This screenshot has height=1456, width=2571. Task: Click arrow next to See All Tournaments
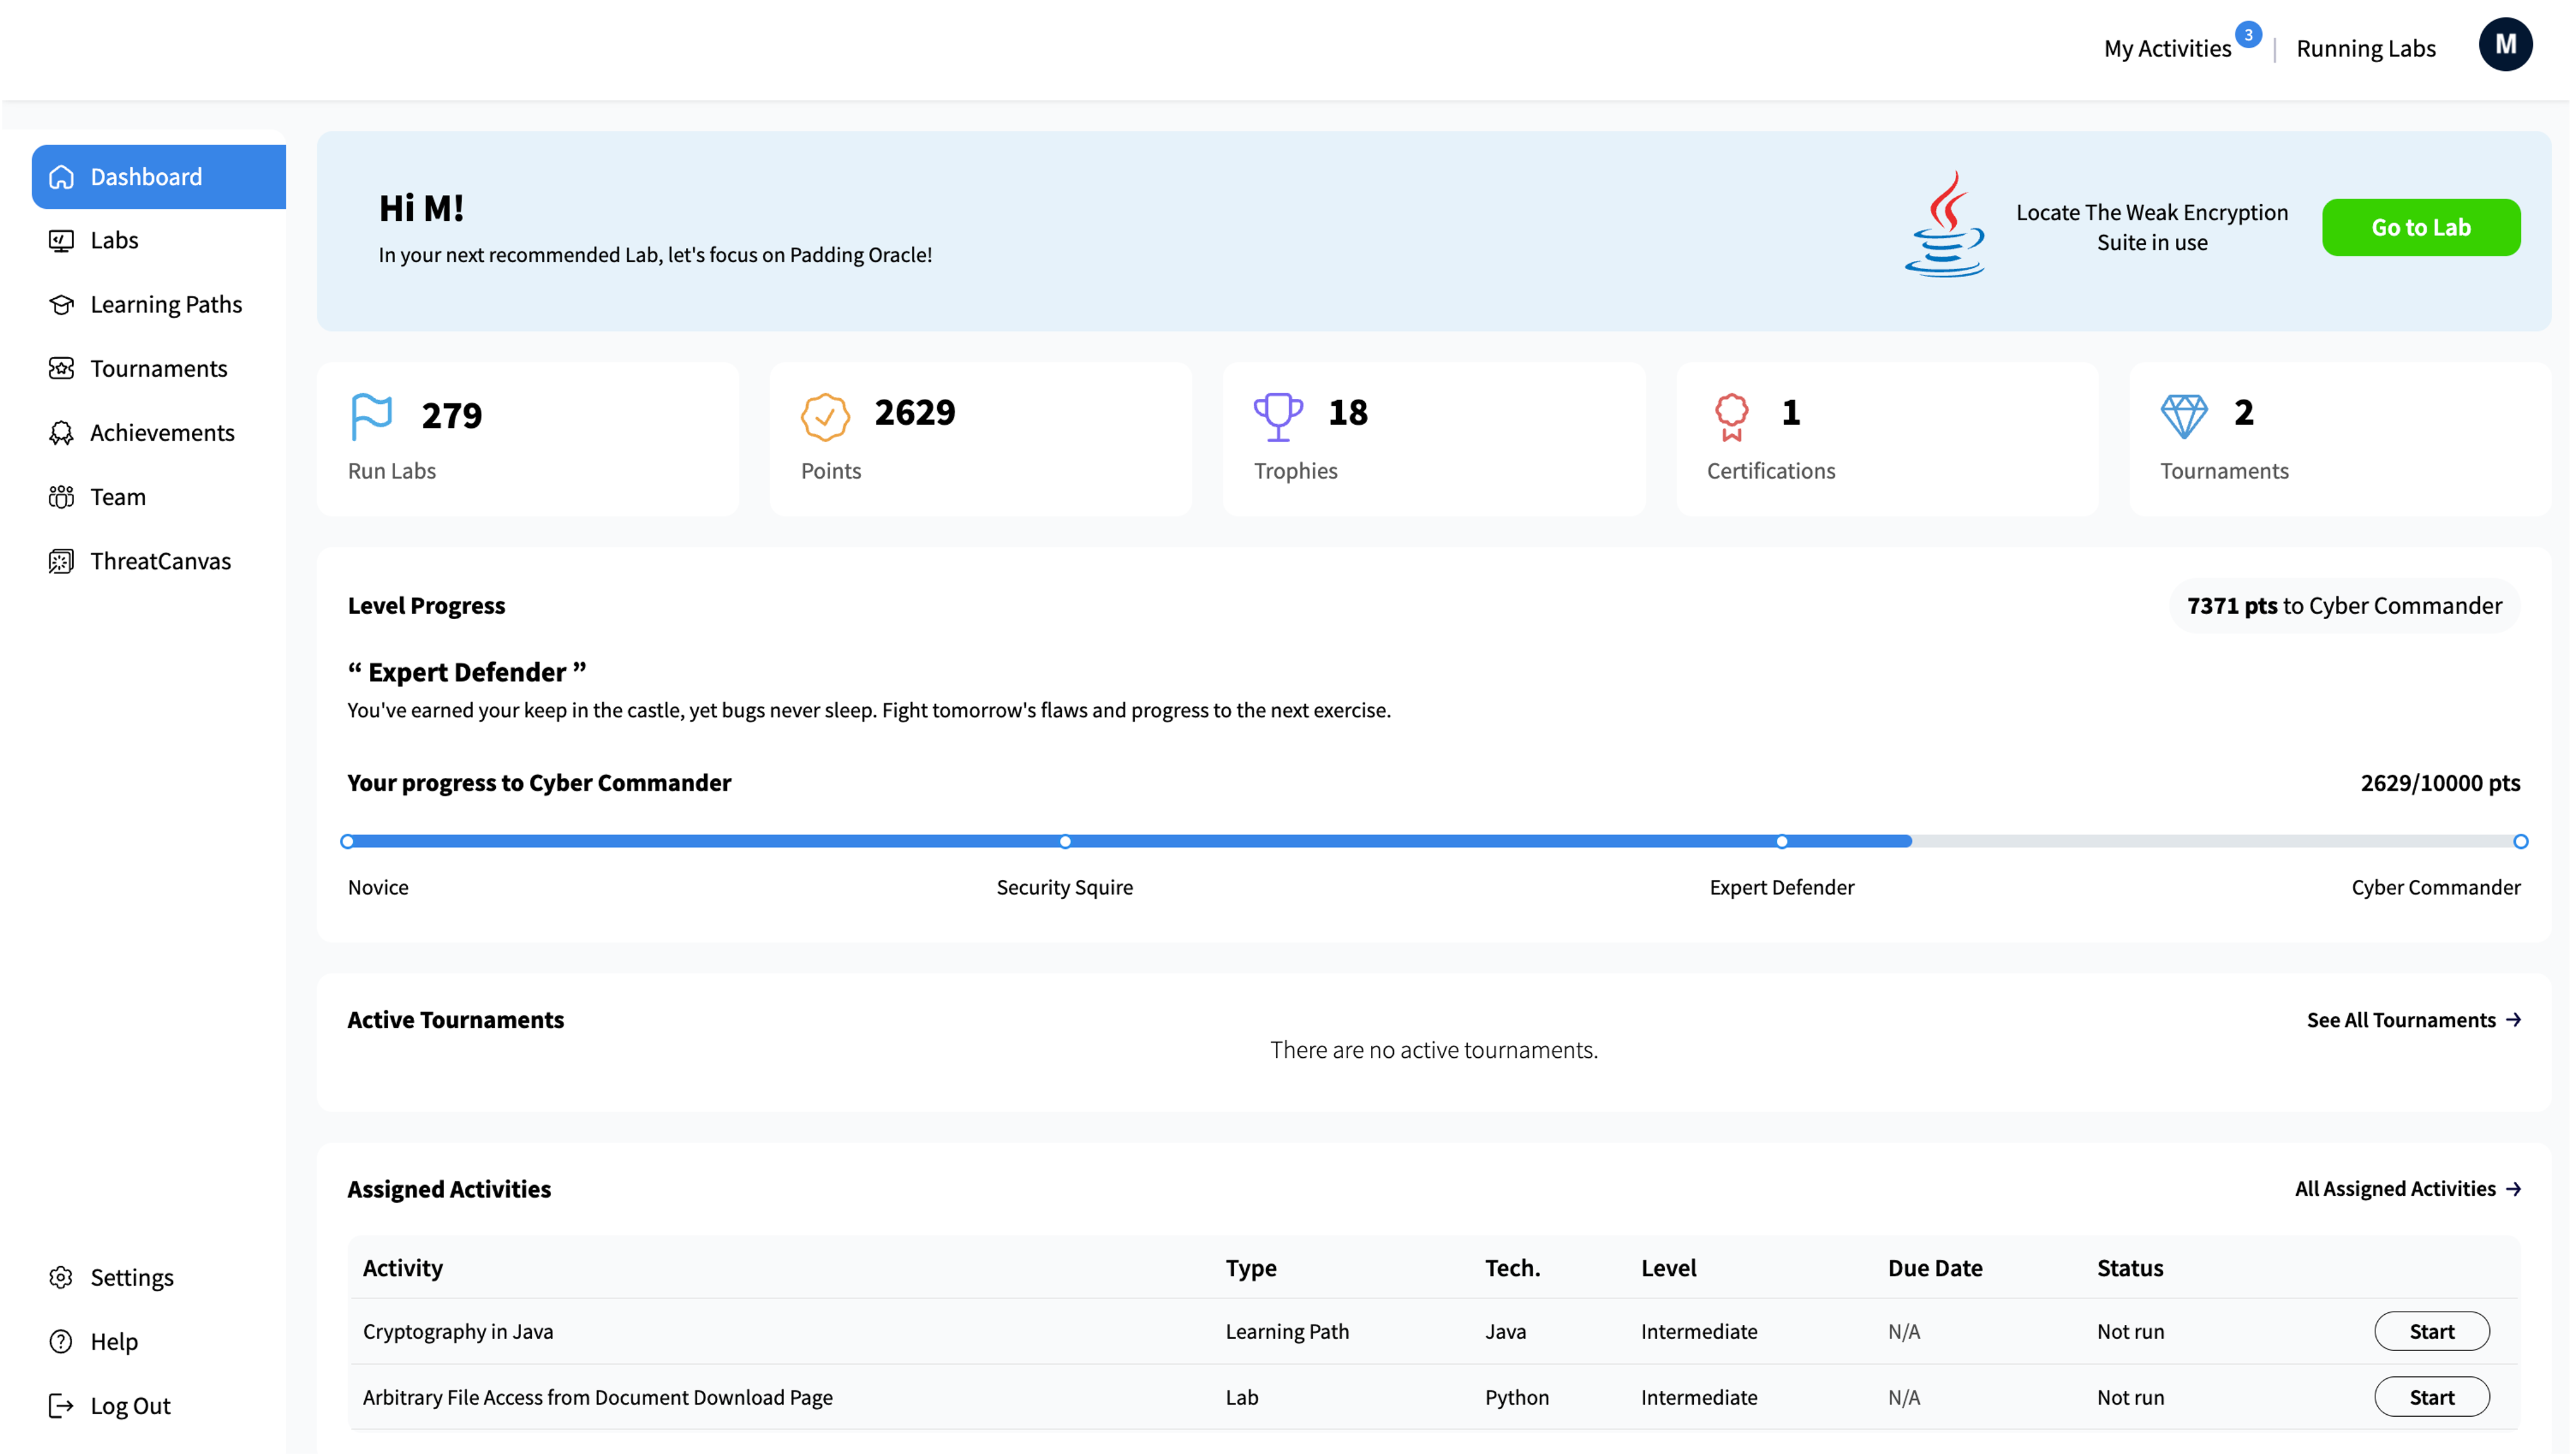2513,1020
